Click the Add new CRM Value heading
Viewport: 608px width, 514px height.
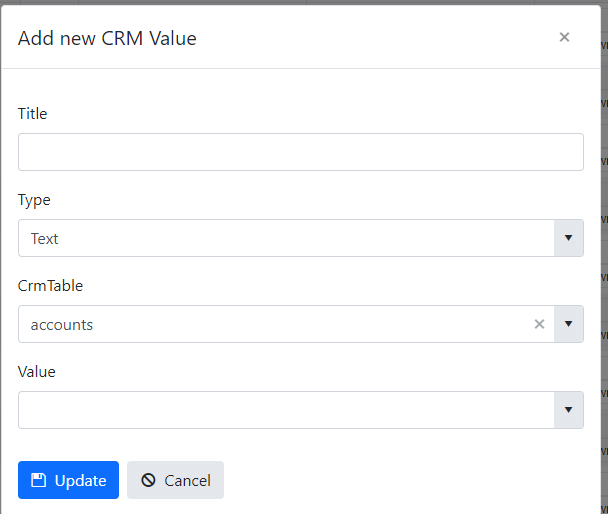(107, 38)
